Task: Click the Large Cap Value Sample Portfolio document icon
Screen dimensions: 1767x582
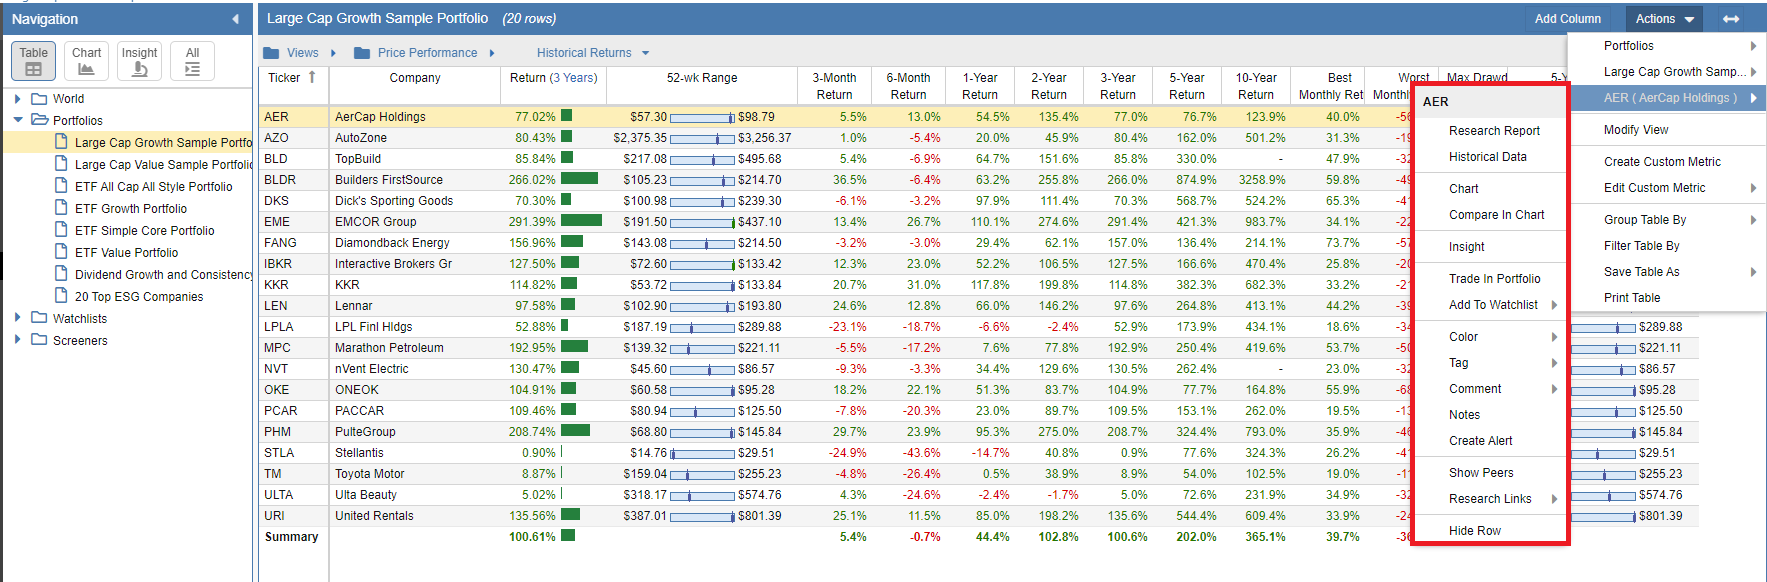Action: click(x=62, y=164)
